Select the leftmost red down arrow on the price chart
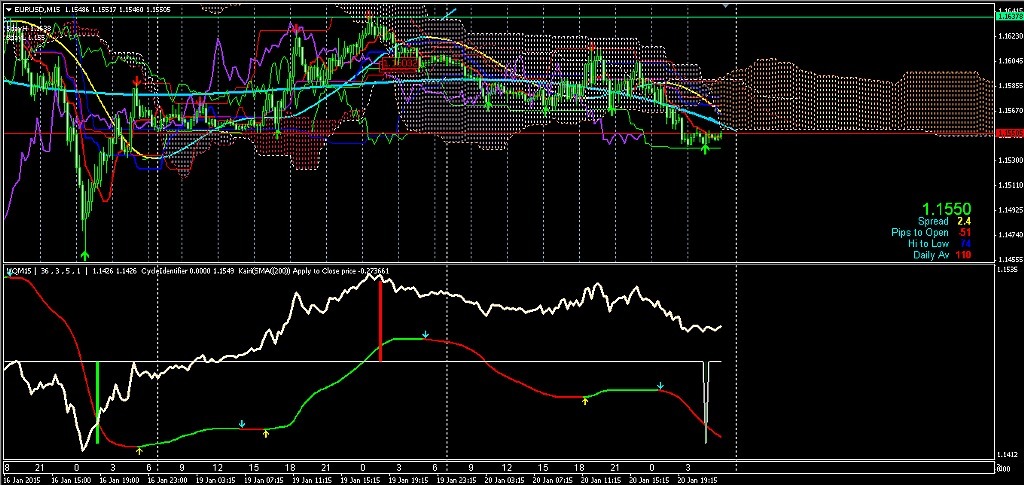This screenshot has width=1024, height=485. click(137, 80)
